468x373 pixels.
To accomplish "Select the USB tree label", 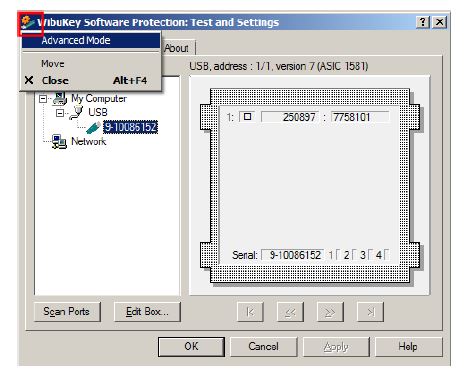I will [x=98, y=112].
